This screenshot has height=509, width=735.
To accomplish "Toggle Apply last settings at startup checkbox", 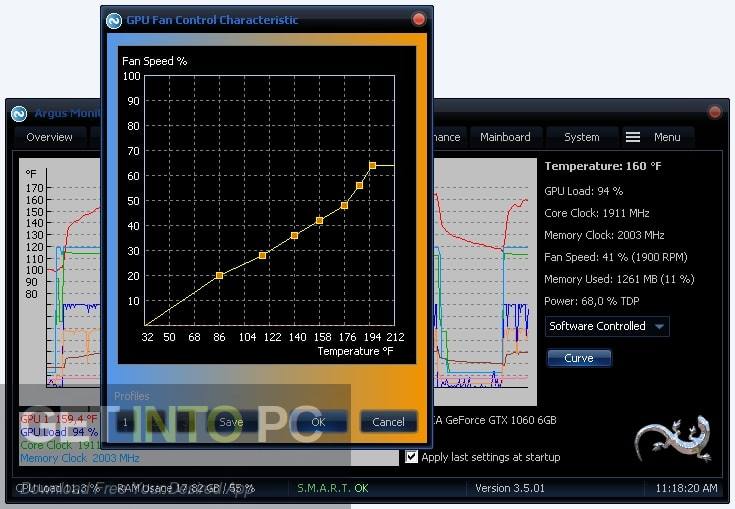I will (x=411, y=457).
